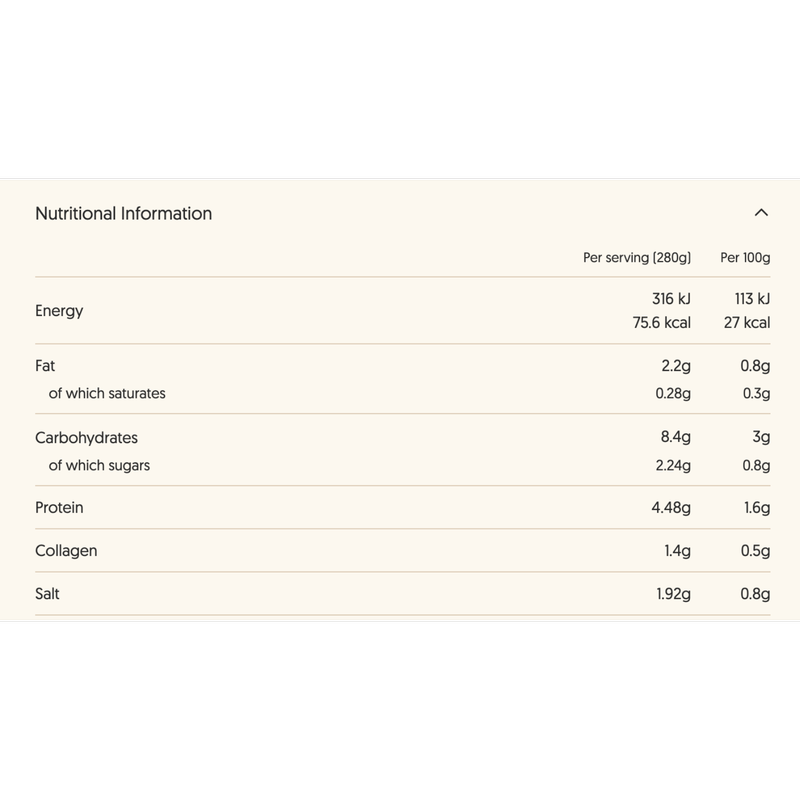
Task: Click the 1.4g collagen value
Action: pyautogui.click(x=677, y=551)
